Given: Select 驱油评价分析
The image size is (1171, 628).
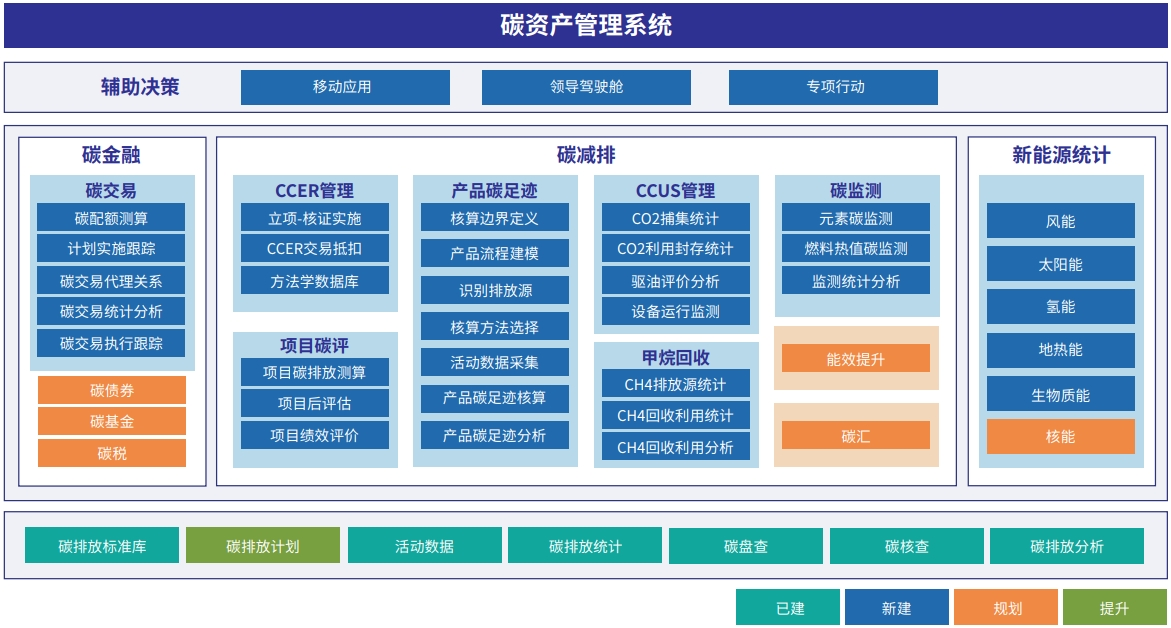Looking at the screenshot, I should click(x=675, y=281).
